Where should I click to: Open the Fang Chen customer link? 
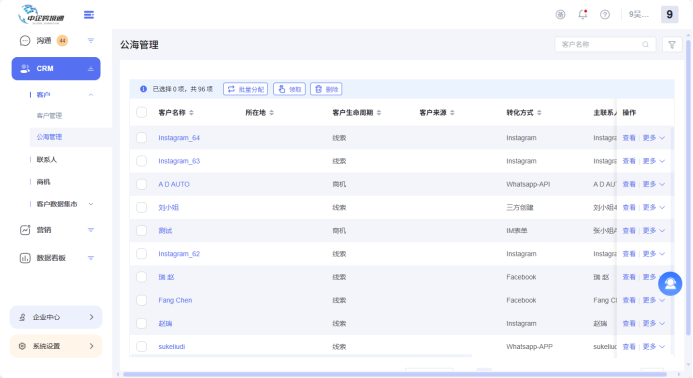tap(175, 300)
